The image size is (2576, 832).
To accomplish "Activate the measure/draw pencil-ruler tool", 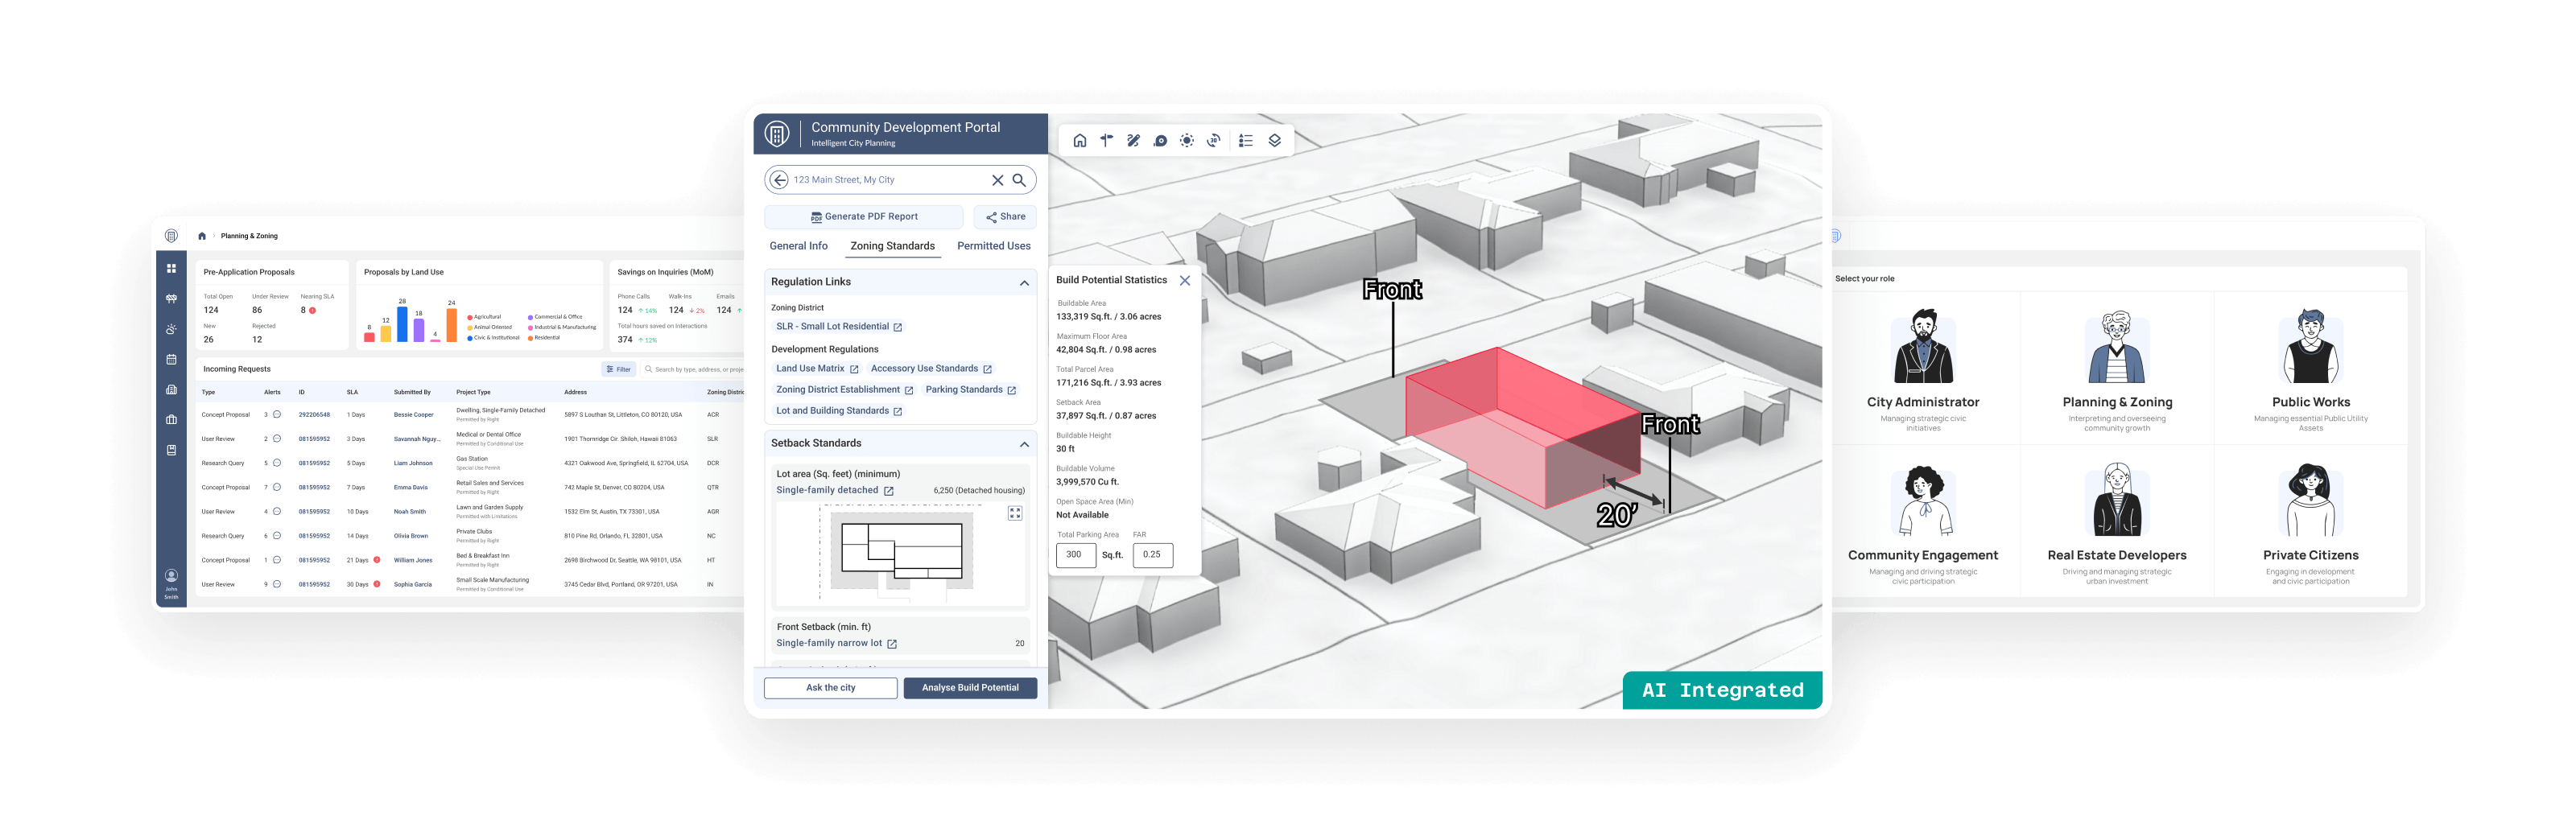I will [x=1133, y=141].
